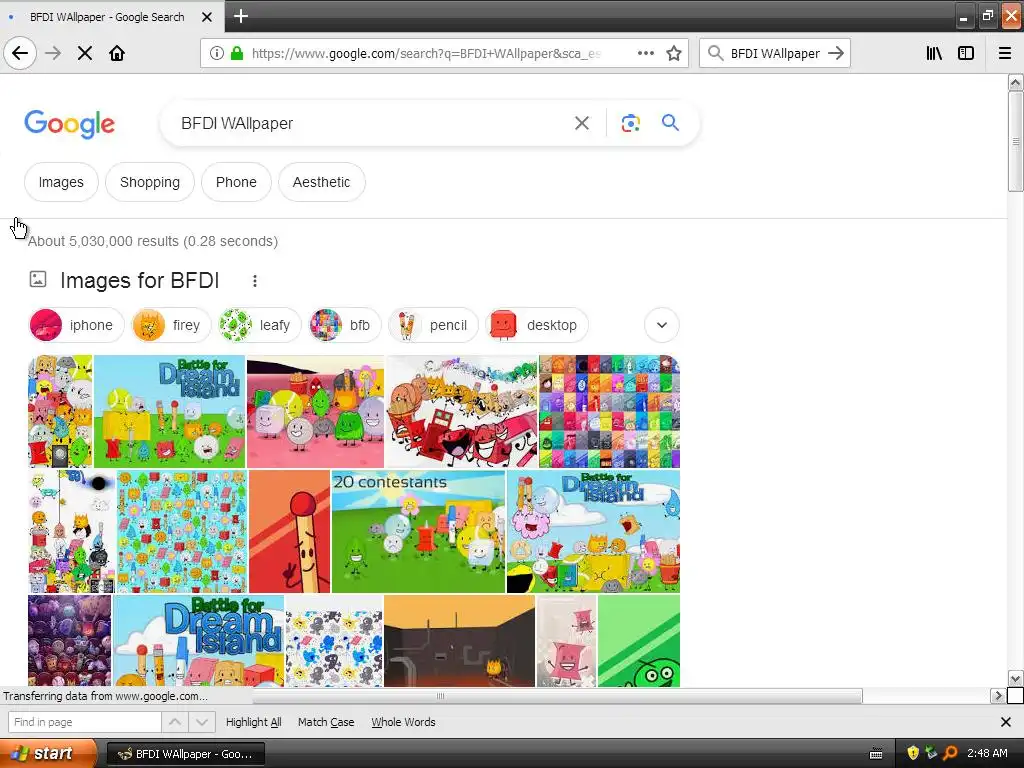Switch to the Images filter
1024x768 pixels.
pyautogui.click(x=61, y=182)
